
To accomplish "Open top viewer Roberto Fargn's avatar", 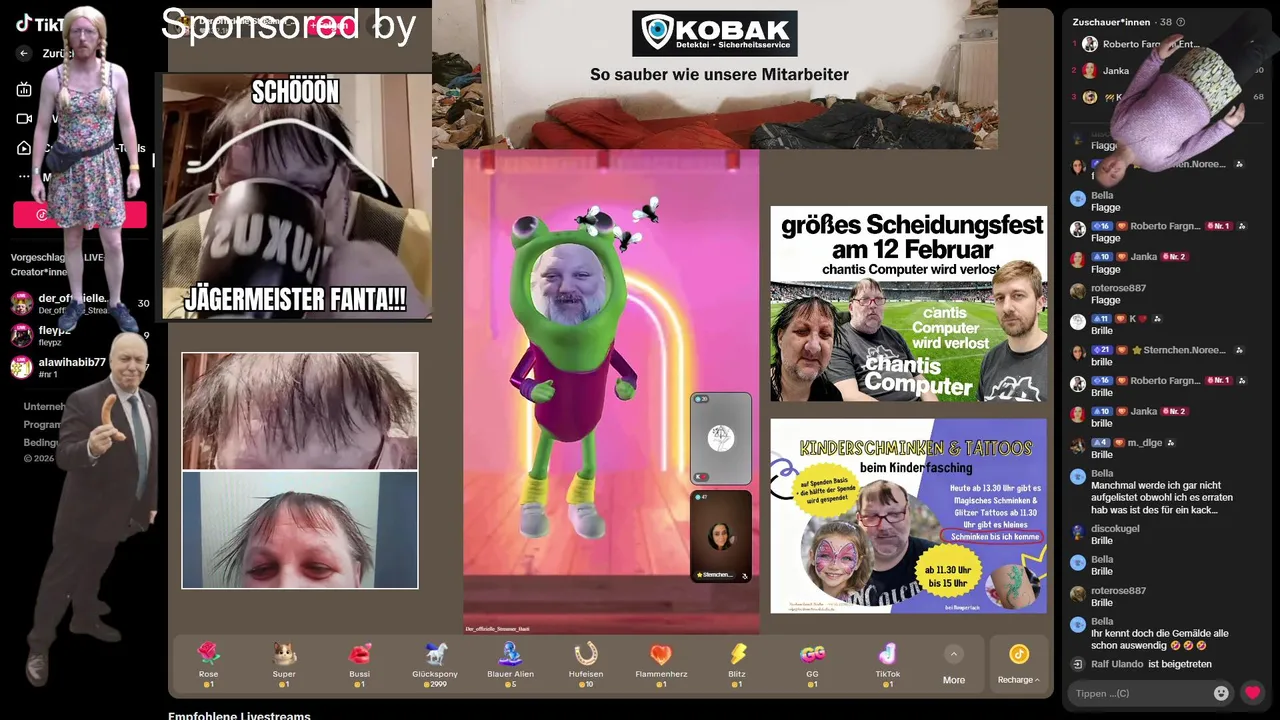I will coord(1090,44).
